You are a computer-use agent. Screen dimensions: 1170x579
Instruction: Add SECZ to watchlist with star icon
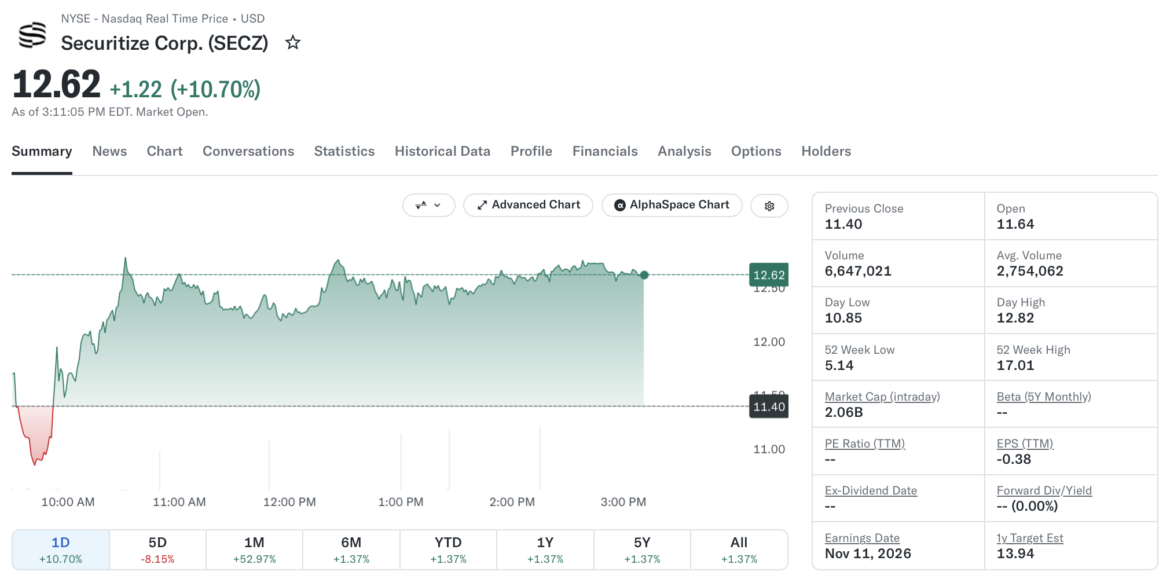(293, 43)
